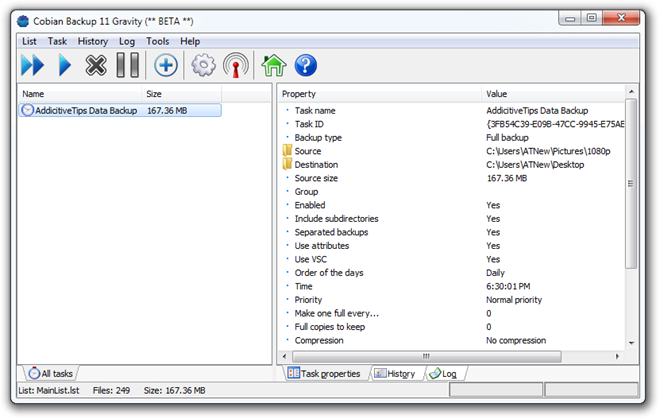Select the Use VSC property row
Image resolution: width=660 pixels, height=419 pixels.
[x=452, y=259]
